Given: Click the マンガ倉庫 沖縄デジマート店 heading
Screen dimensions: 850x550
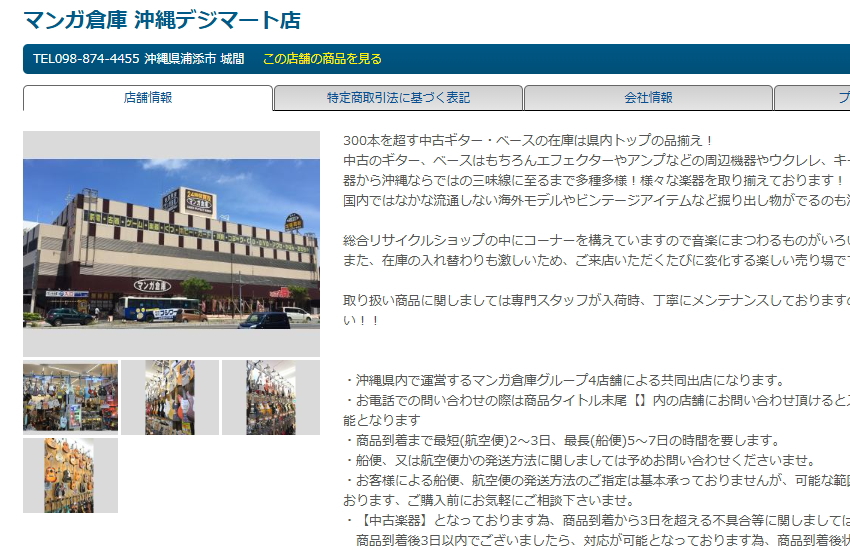Looking at the screenshot, I should [162, 20].
